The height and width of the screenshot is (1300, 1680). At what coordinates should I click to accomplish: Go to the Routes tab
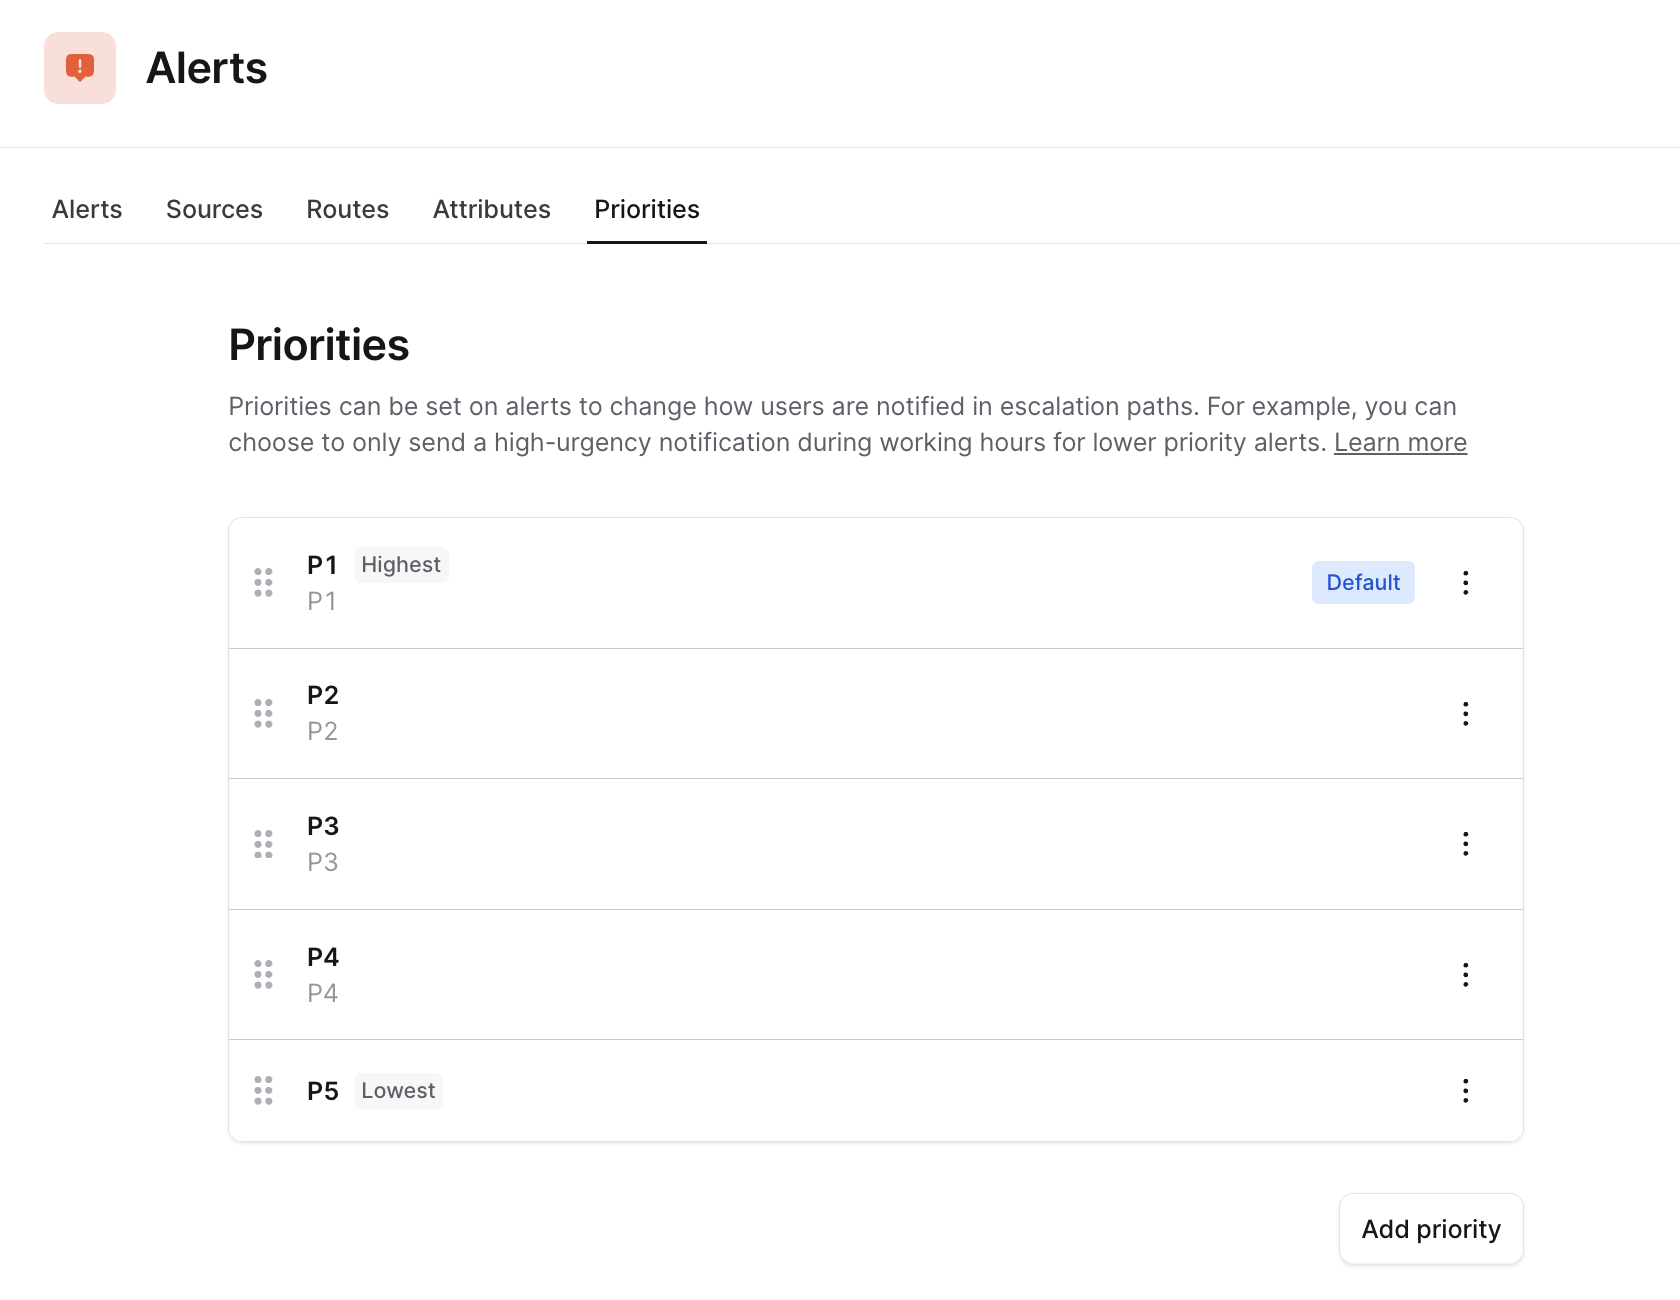(x=347, y=209)
